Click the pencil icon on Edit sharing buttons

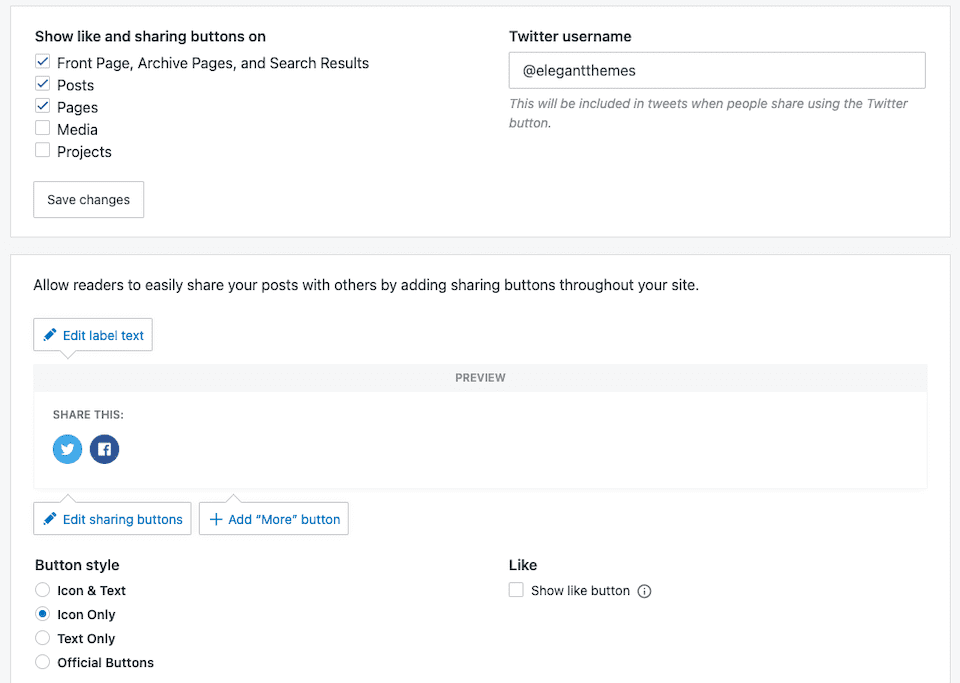[x=50, y=518]
